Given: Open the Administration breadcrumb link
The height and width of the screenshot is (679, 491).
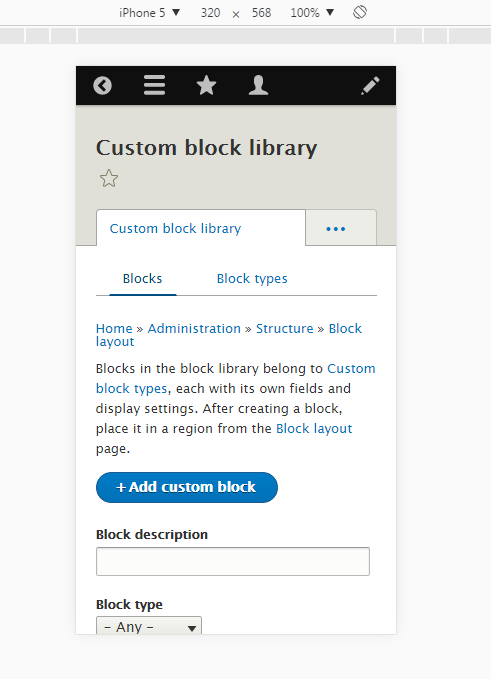Looking at the screenshot, I should click(194, 328).
